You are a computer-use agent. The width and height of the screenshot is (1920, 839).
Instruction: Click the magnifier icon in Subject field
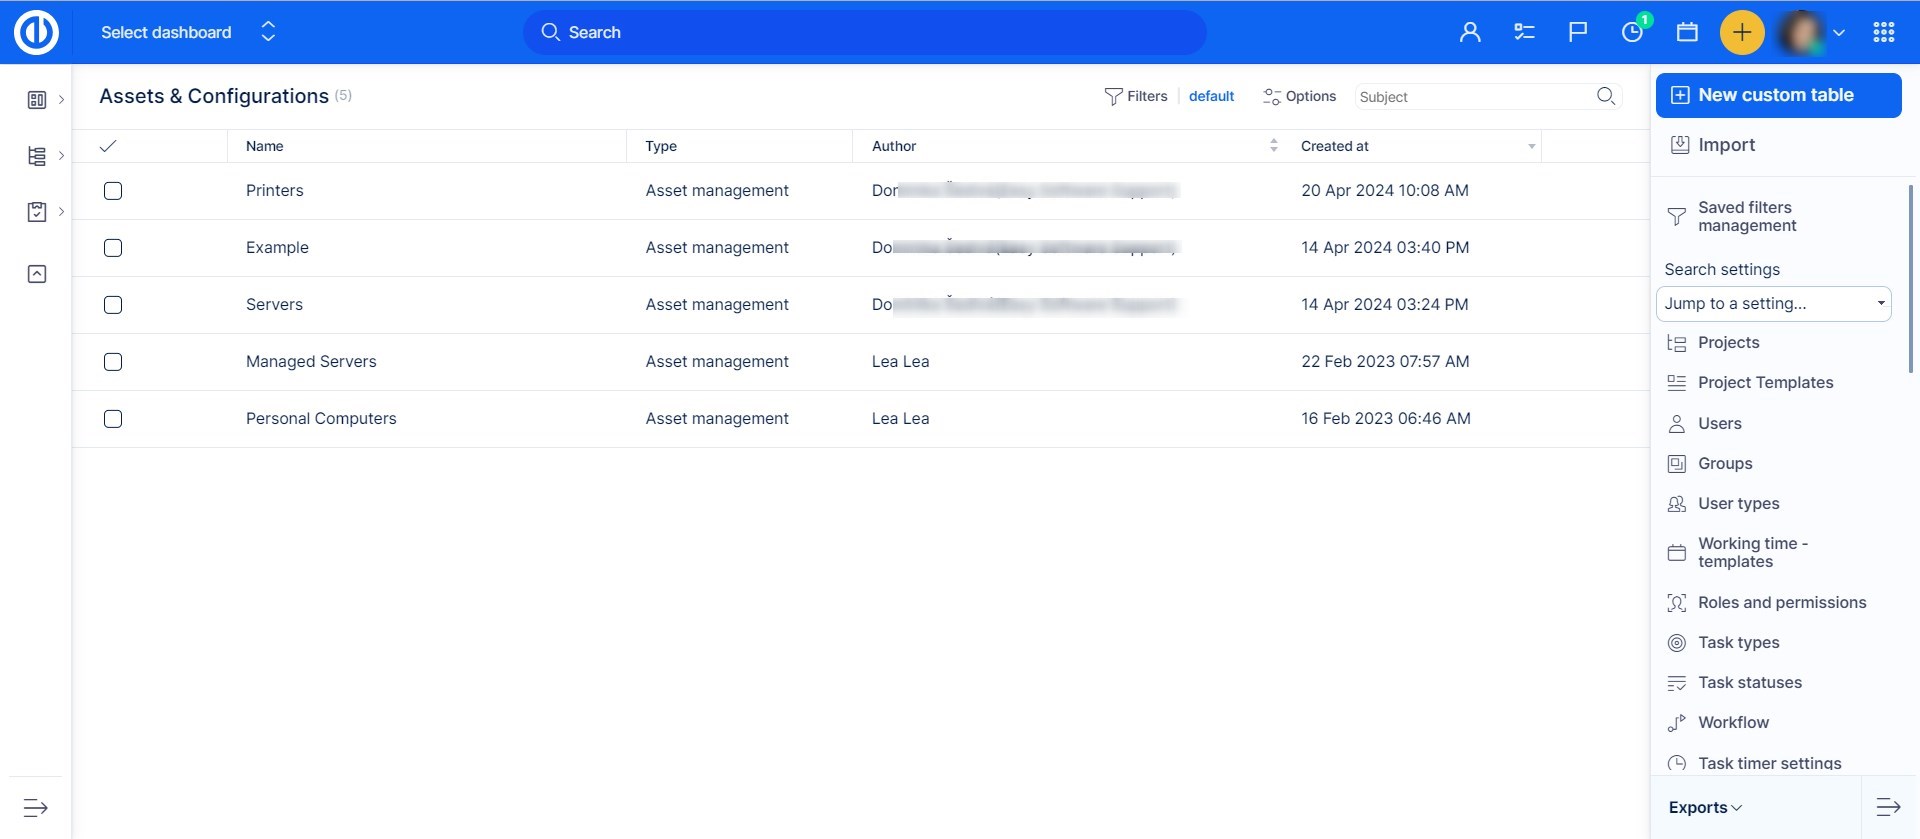click(x=1606, y=96)
